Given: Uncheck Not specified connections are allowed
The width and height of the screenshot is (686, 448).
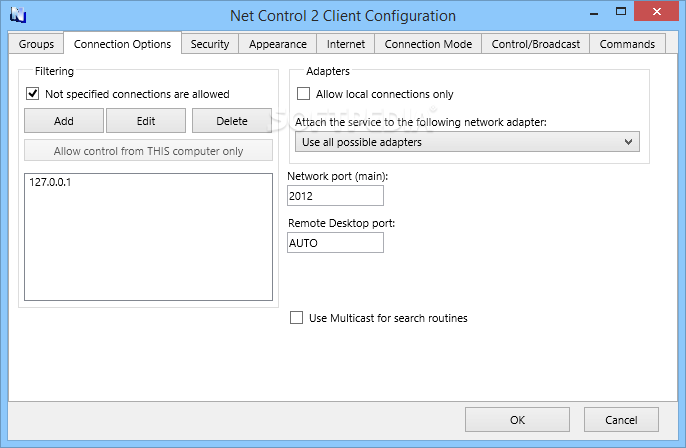Looking at the screenshot, I should (33, 94).
